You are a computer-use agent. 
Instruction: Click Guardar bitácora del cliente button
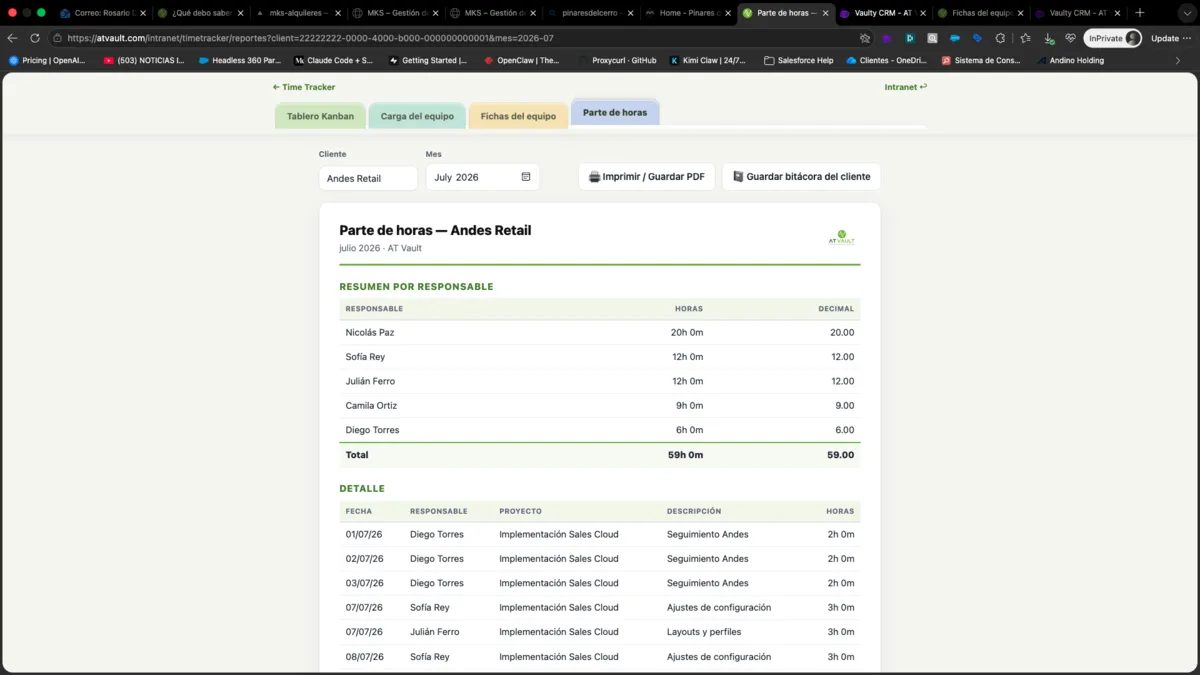[801, 177]
